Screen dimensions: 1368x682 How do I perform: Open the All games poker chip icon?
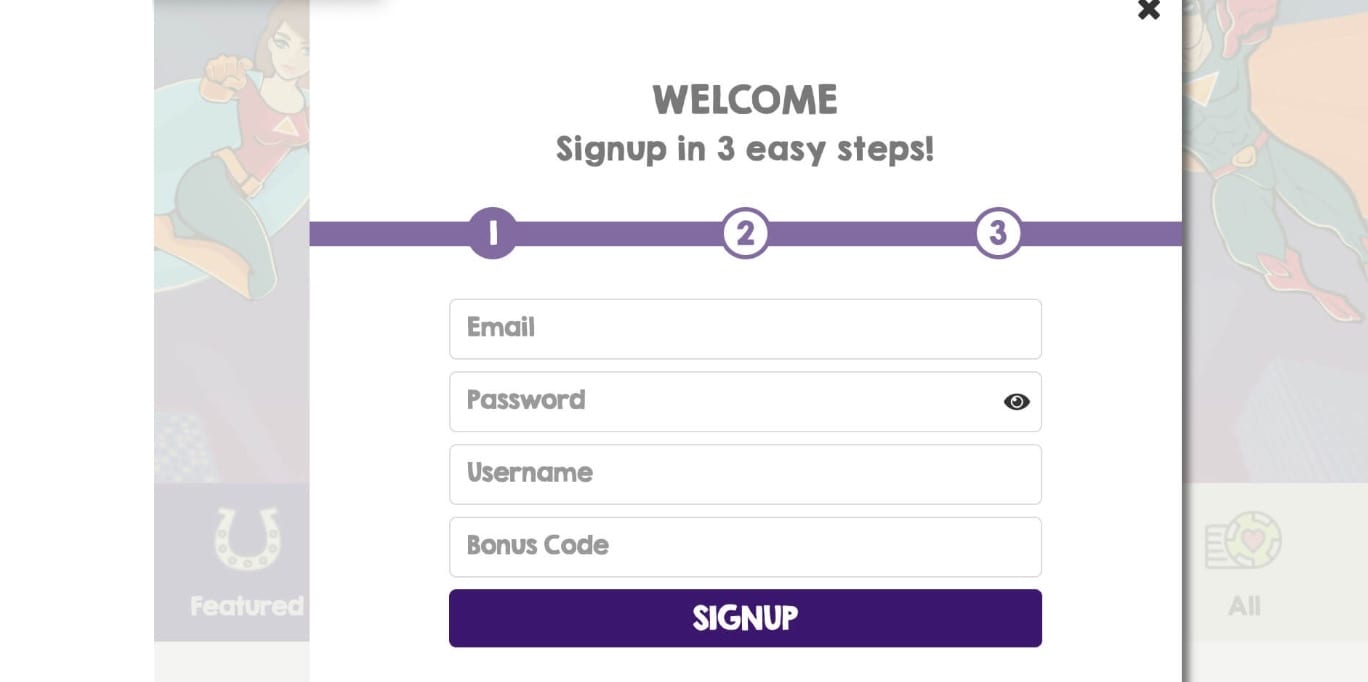1243,540
